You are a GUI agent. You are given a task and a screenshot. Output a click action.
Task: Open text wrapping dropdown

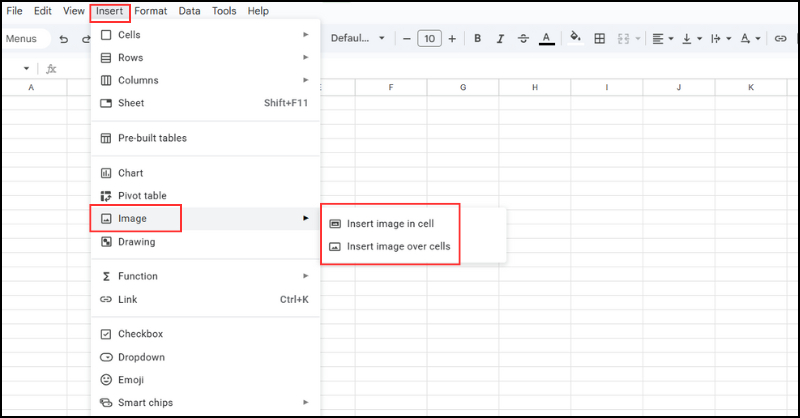pos(721,38)
